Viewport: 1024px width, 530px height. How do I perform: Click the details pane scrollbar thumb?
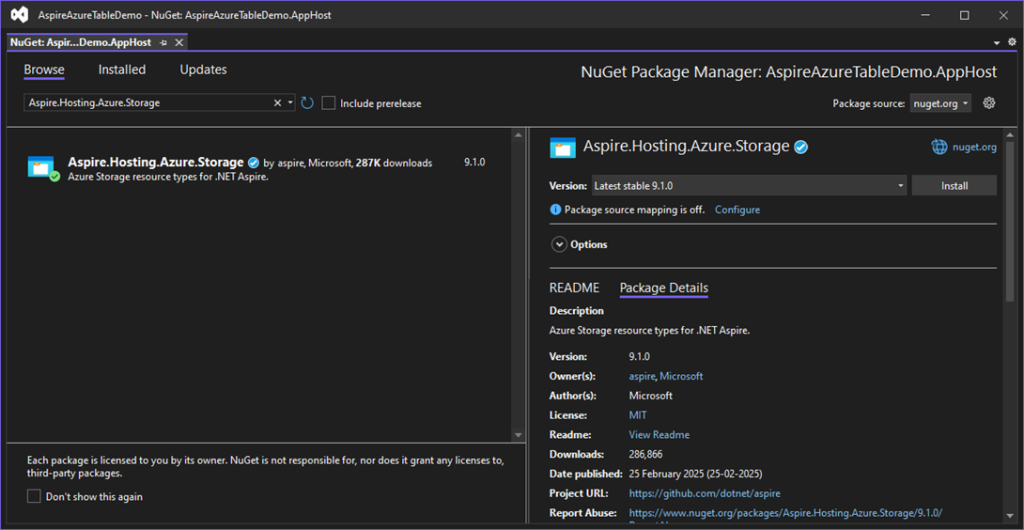pos(1011,219)
